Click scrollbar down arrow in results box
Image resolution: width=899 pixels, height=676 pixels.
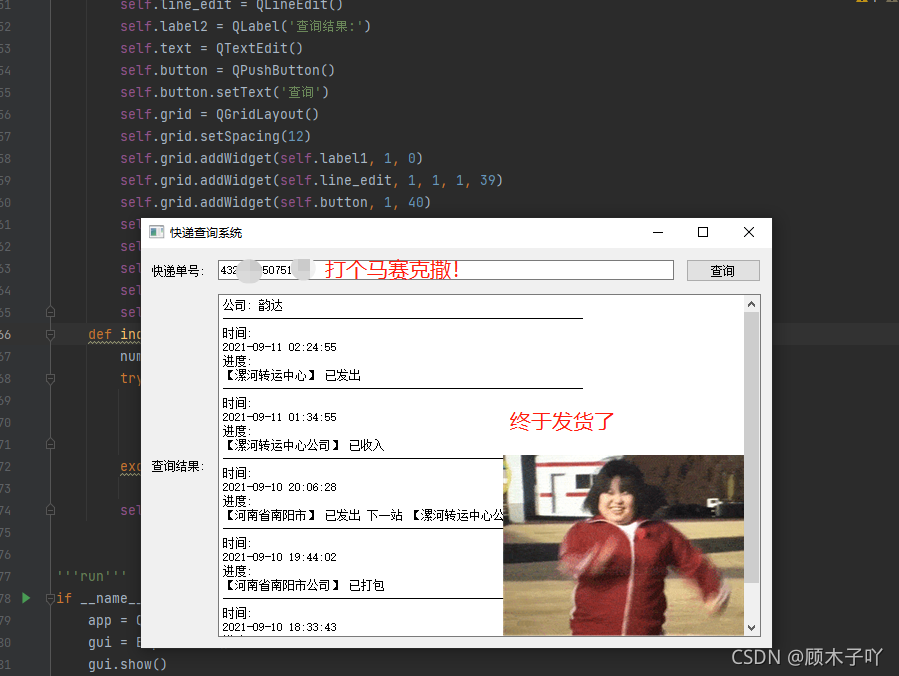(x=751, y=628)
